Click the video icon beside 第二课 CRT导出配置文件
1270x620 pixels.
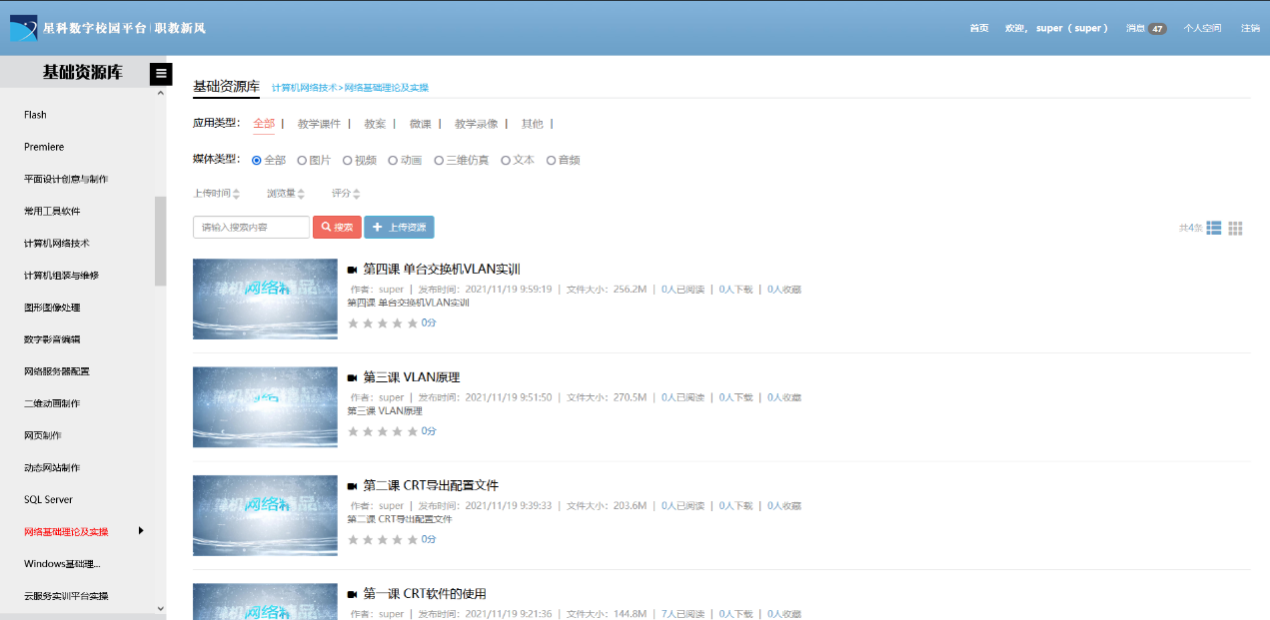coord(352,486)
